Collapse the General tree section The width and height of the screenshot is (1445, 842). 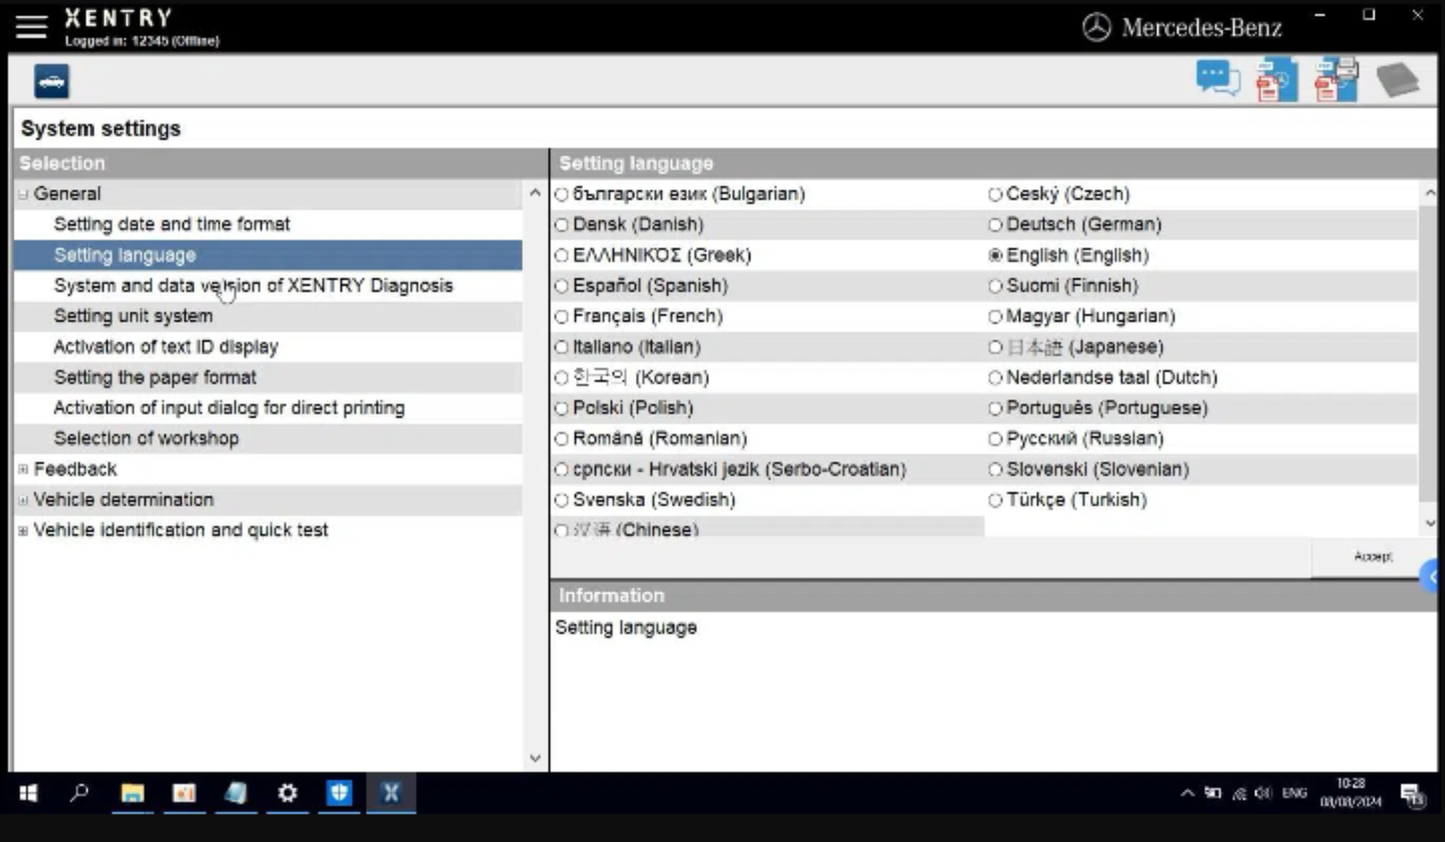(x=23, y=194)
